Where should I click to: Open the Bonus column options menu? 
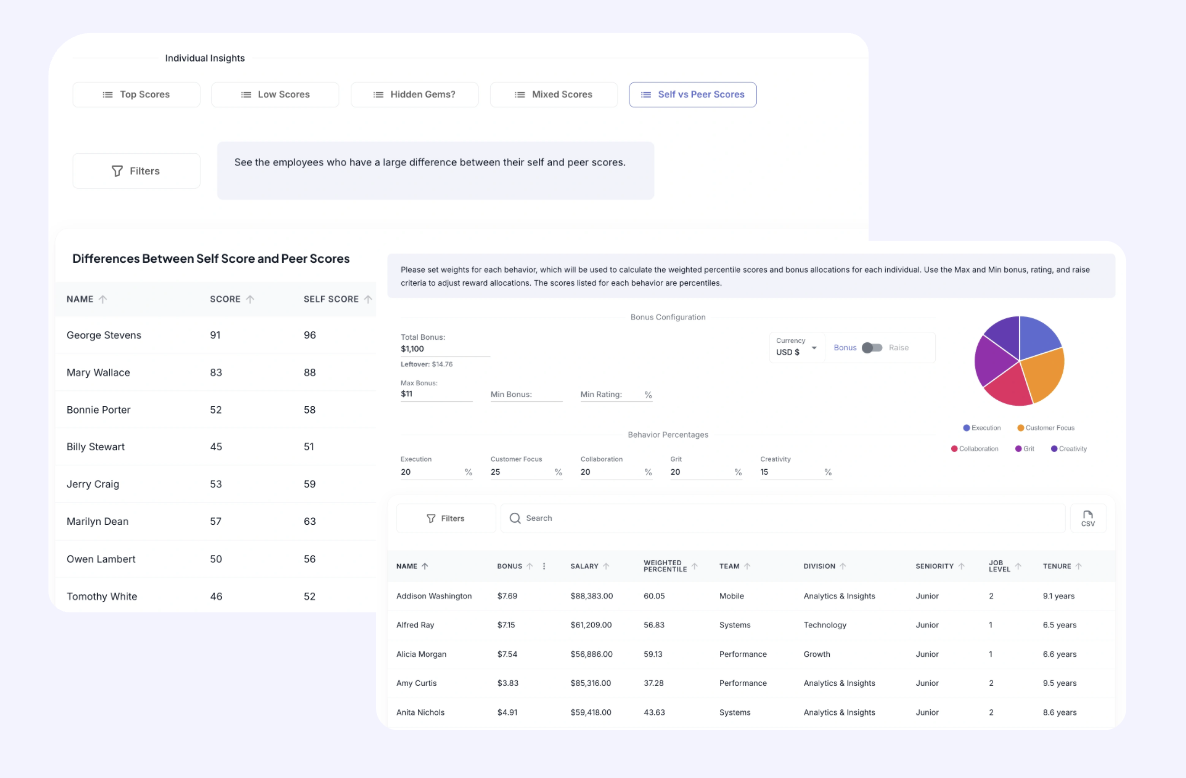[544, 566]
